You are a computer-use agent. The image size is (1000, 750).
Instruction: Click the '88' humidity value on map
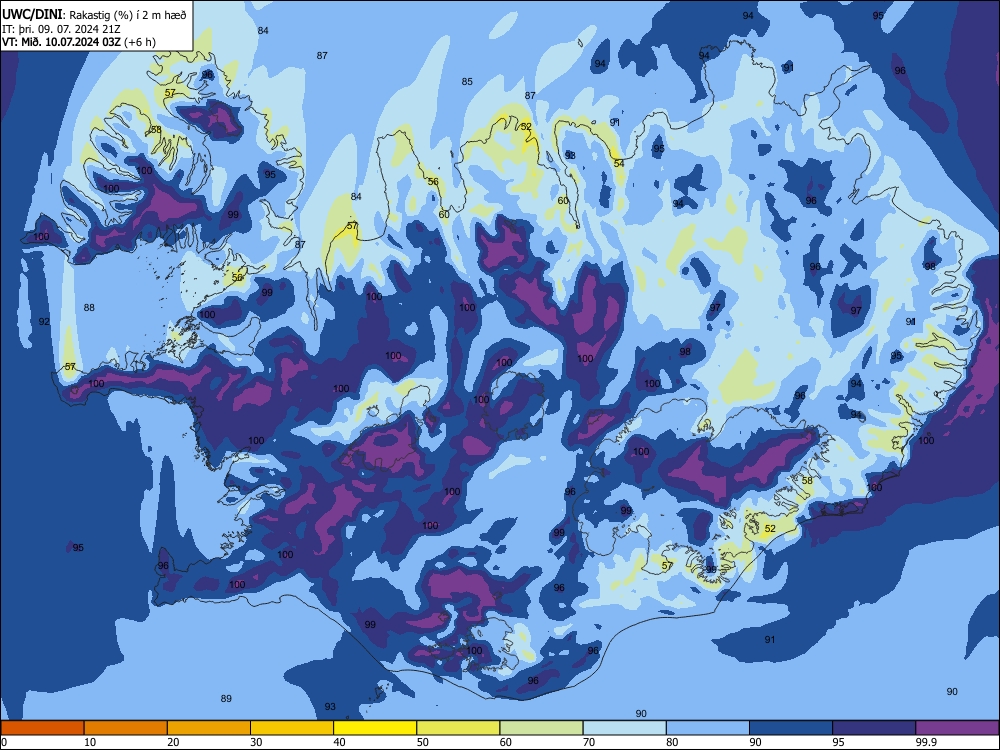89,307
